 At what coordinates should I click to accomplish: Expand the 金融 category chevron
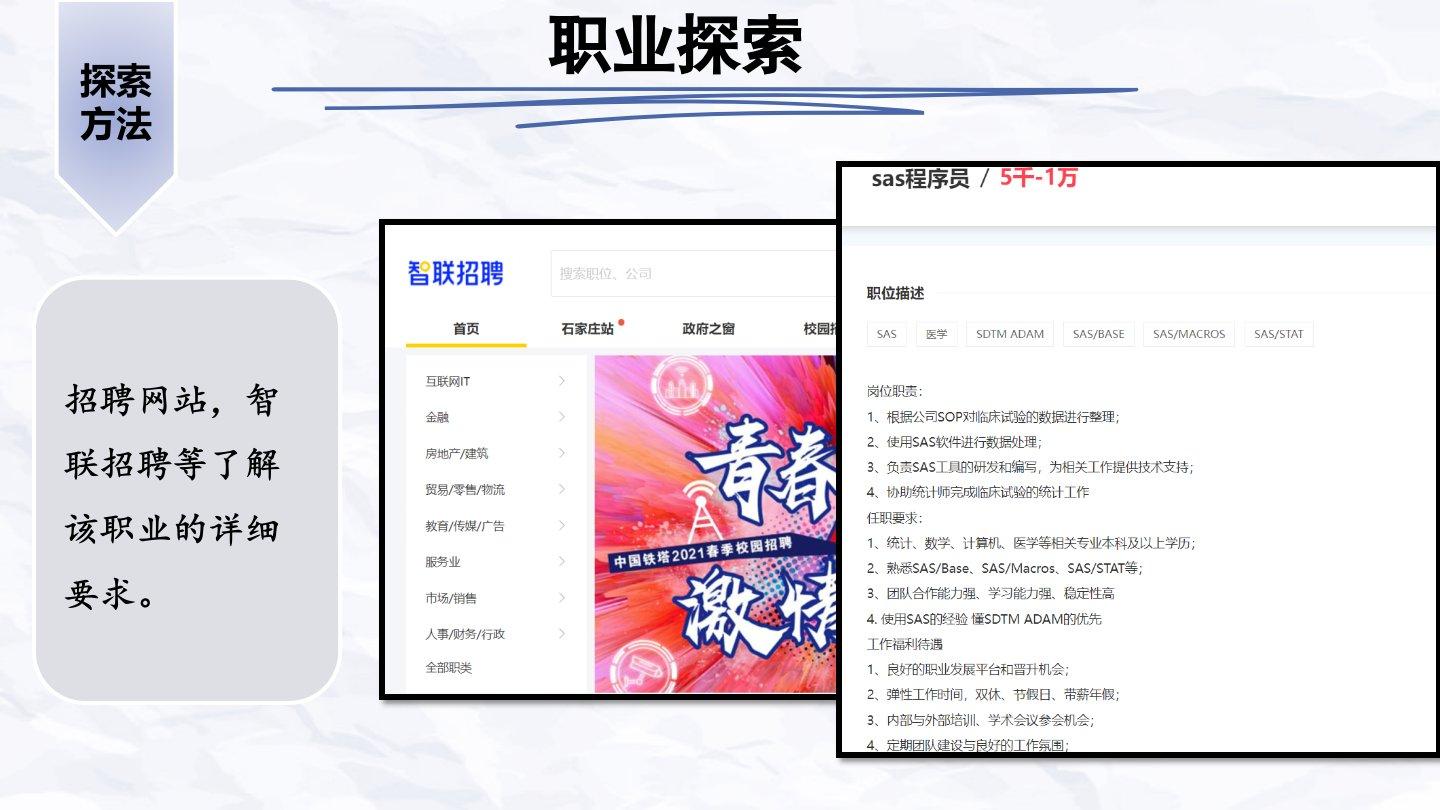tap(562, 417)
